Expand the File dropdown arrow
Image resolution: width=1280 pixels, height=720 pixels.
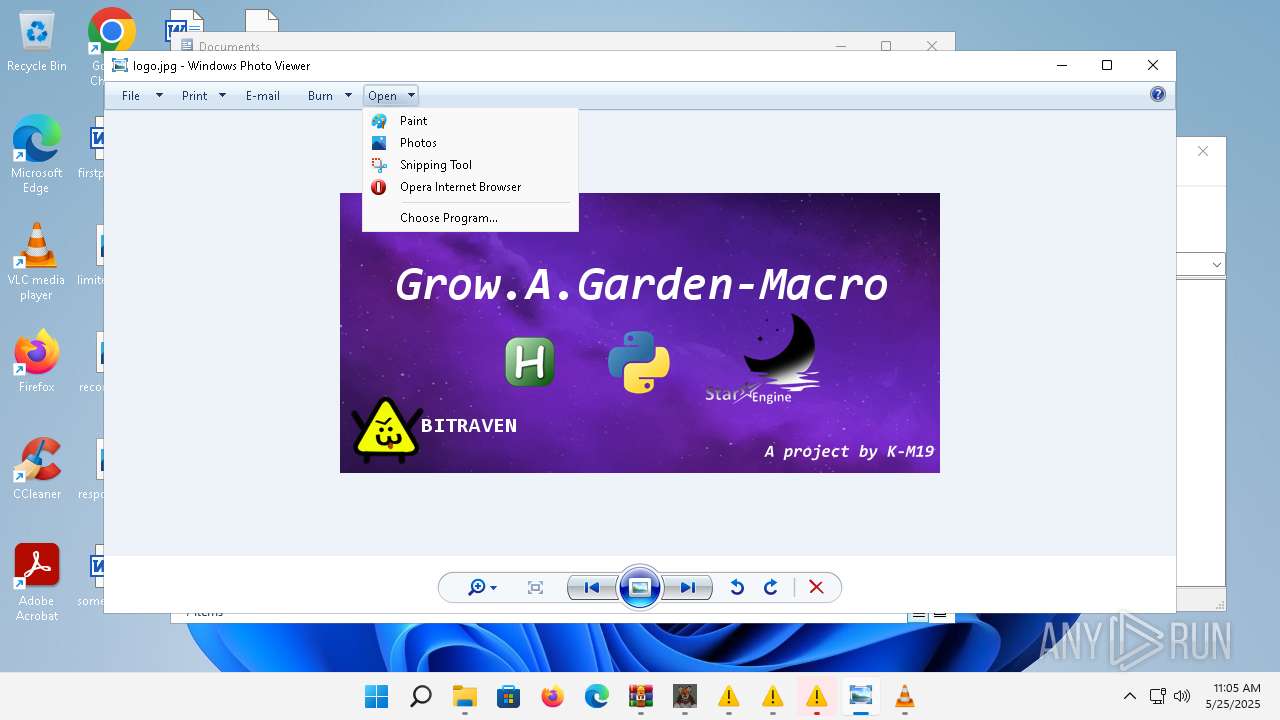tap(159, 96)
